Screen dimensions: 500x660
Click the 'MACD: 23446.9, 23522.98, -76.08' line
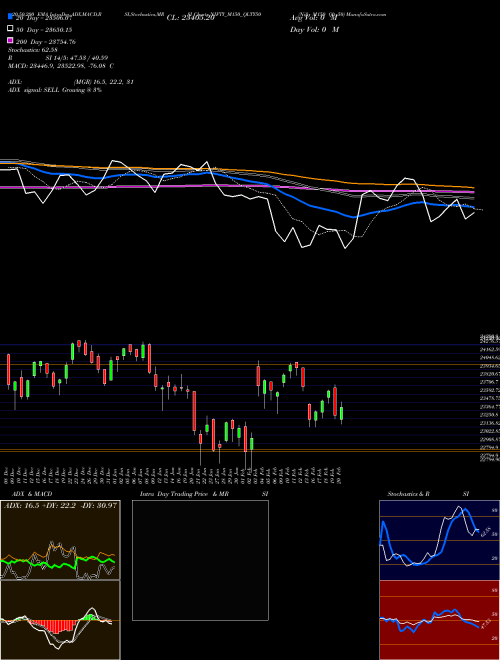61,66
